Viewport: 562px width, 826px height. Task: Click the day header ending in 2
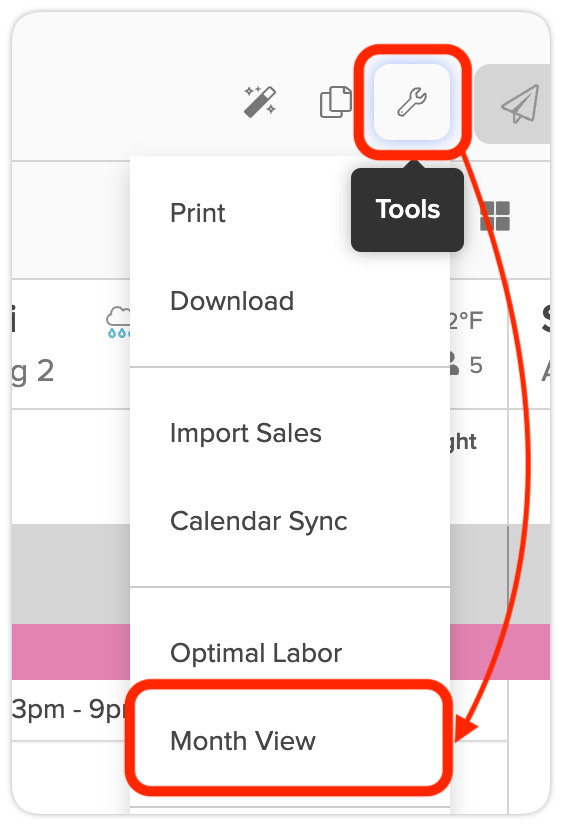tap(33, 371)
